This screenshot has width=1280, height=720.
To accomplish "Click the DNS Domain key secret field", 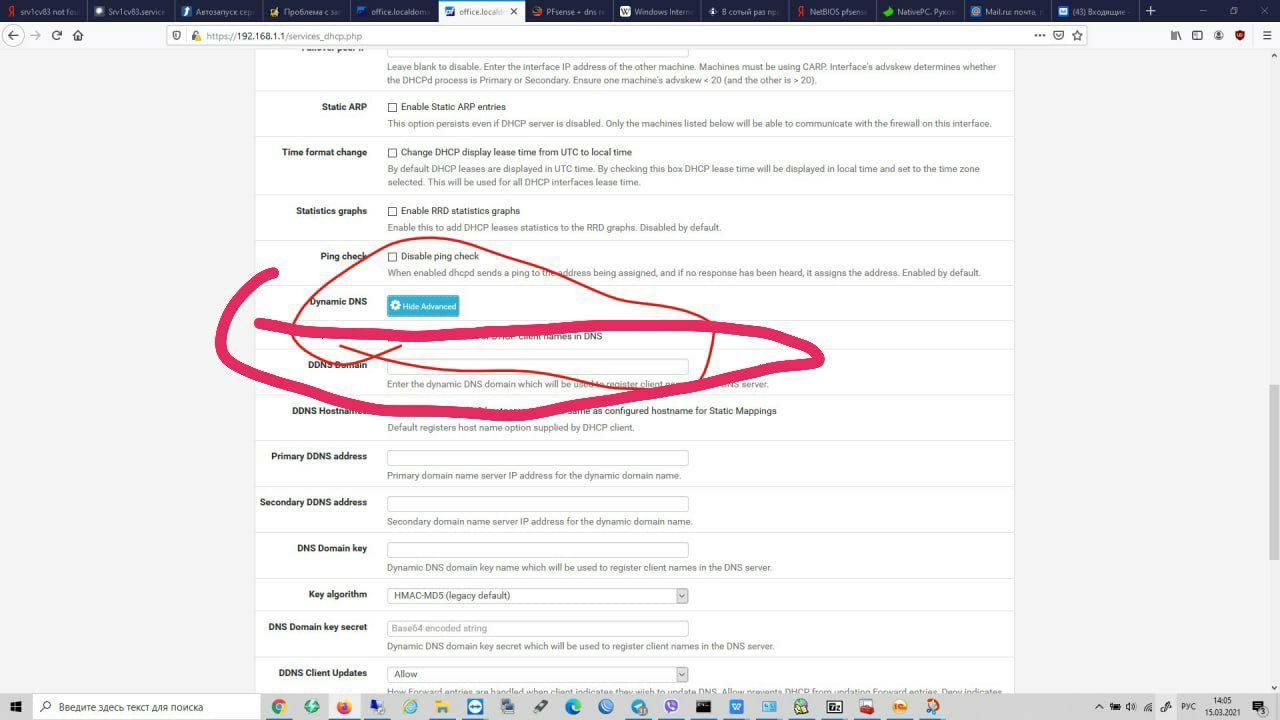I will (538, 628).
